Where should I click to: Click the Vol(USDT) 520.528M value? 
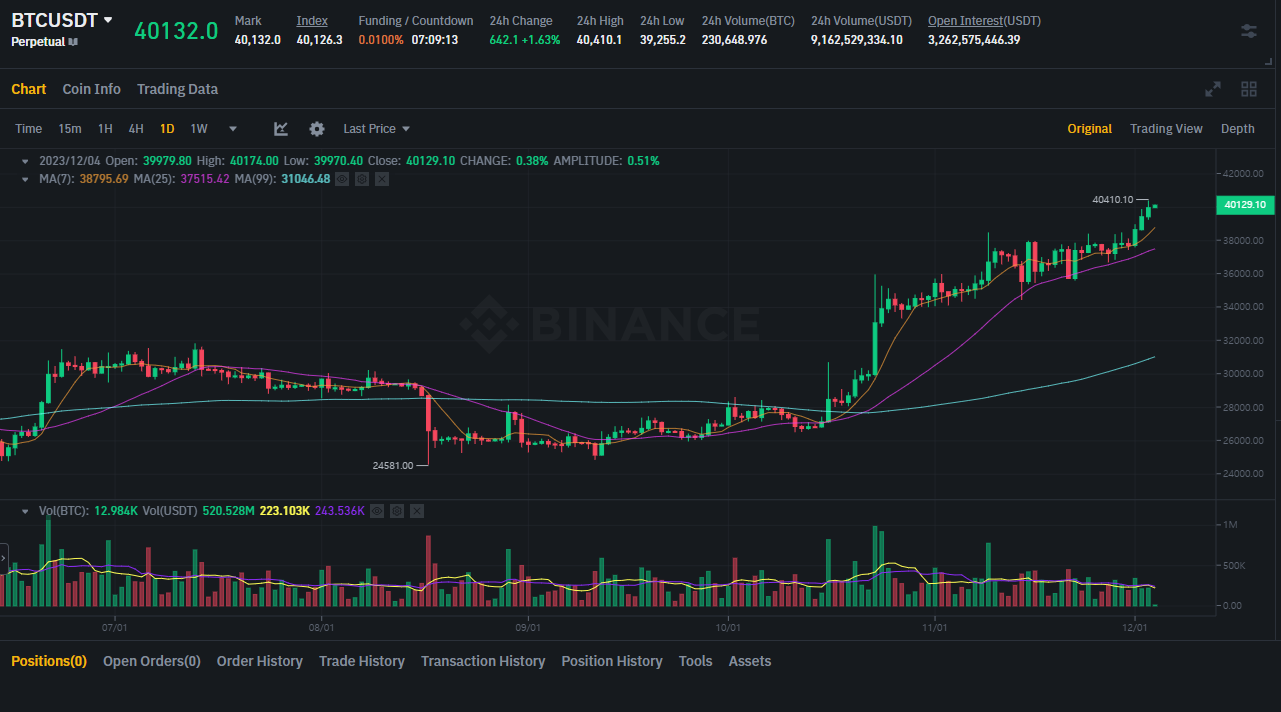pos(229,511)
